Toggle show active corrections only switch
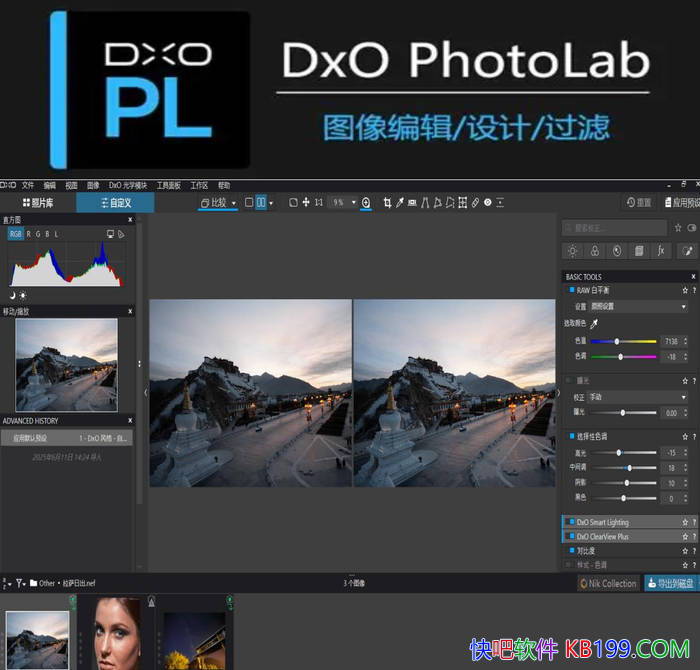The width and height of the screenshot is (700, 670). coord(692,228)
